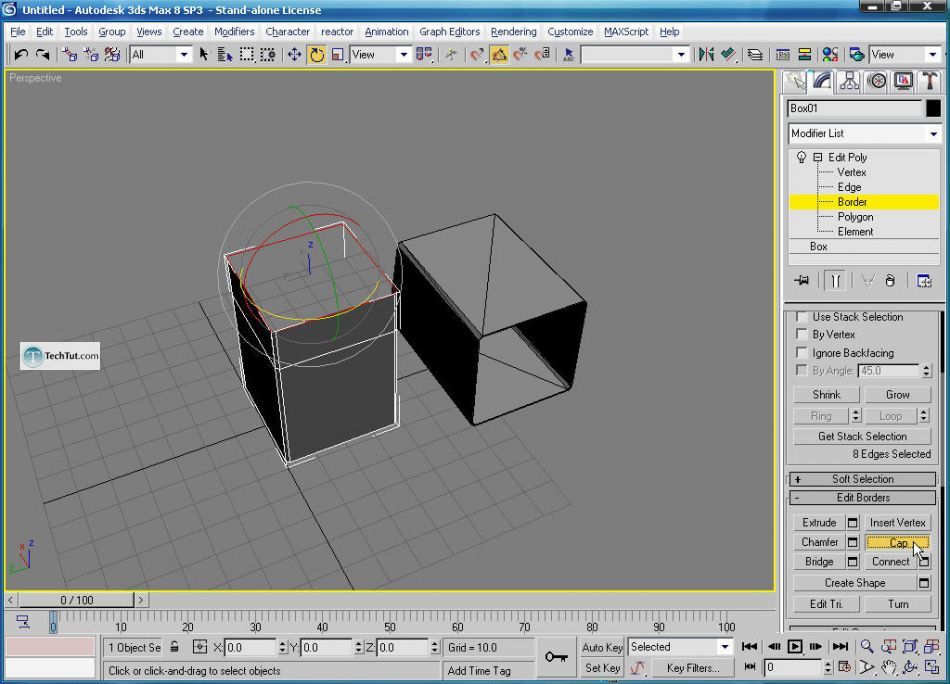Toggle Angle Snap icon

click(499, 55)
